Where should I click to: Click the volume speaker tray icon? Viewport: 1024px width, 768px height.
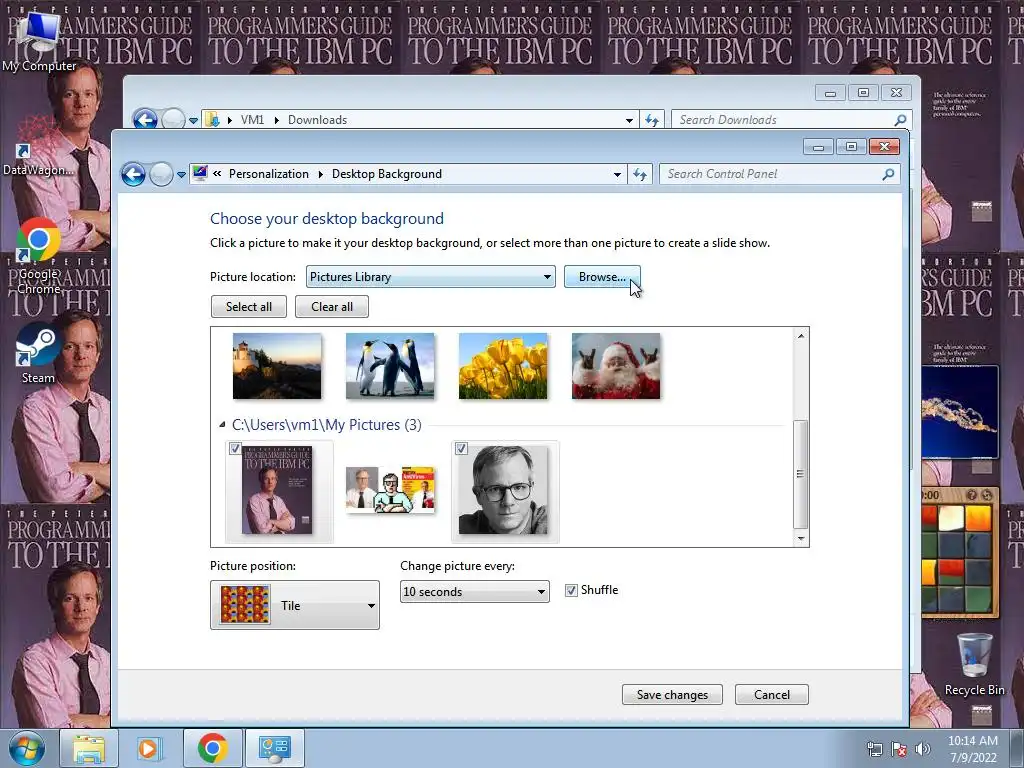pyautogui.click(x=923, y=749)
